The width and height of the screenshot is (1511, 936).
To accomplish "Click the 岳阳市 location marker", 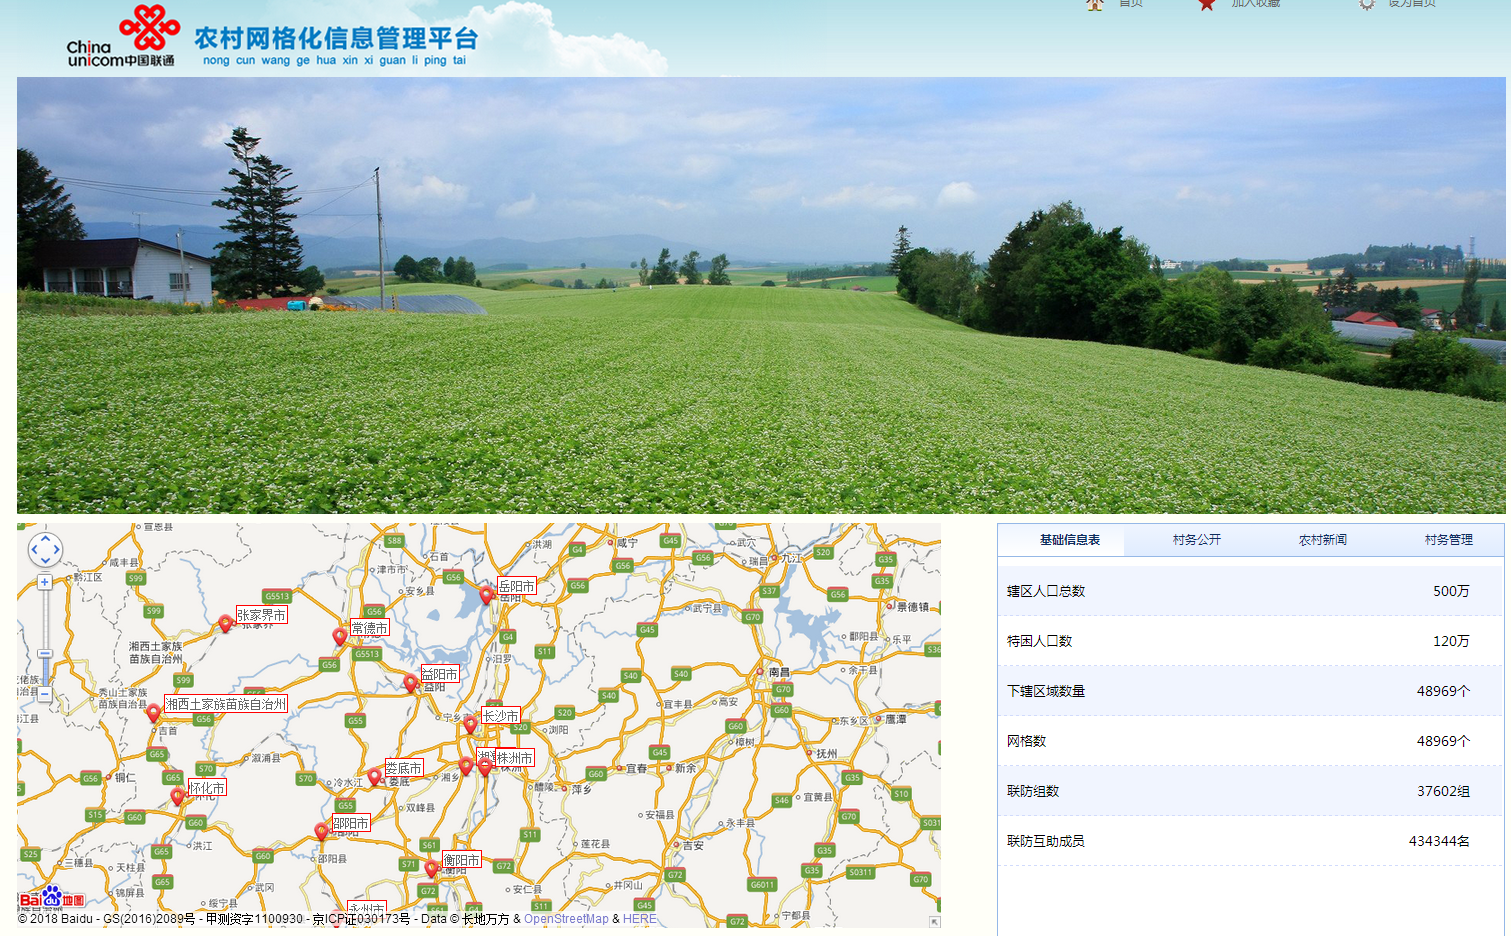I will pos(486,595).
